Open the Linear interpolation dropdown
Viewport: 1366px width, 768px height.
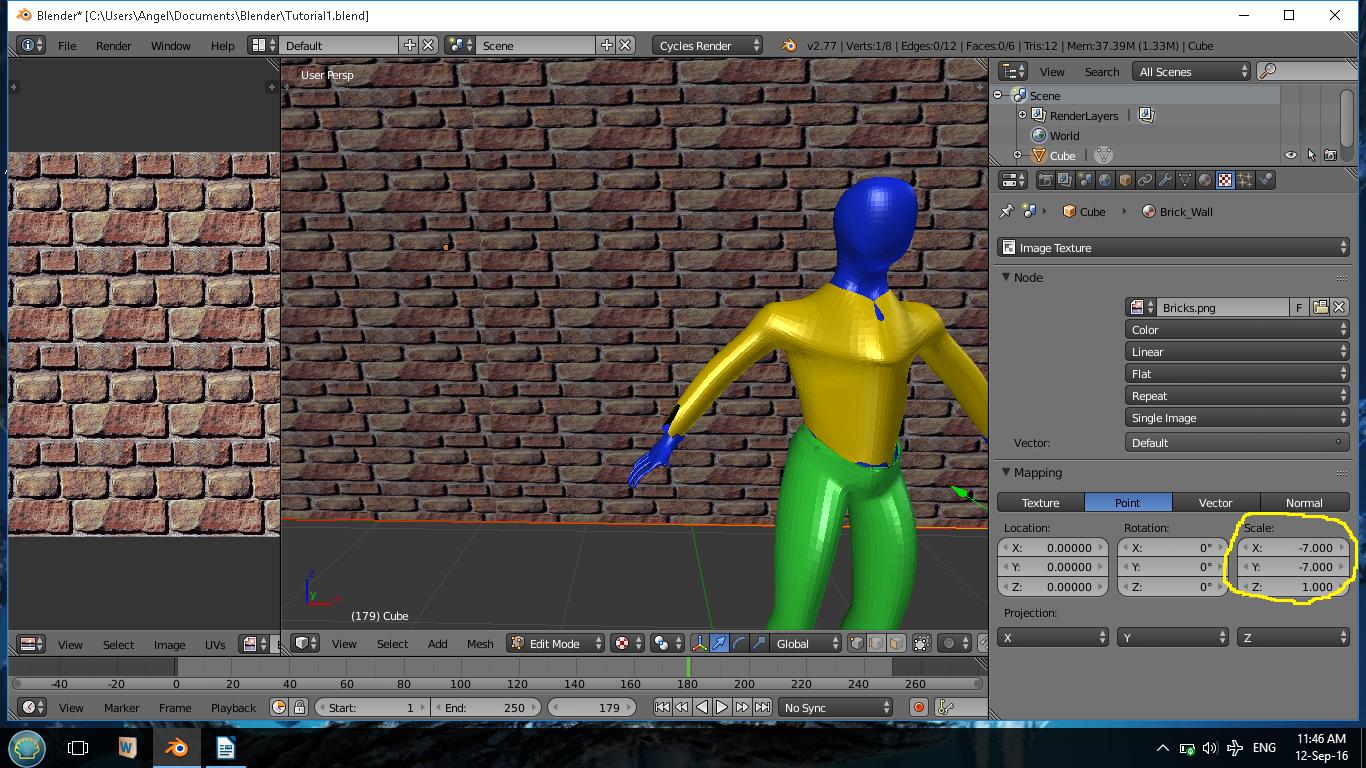(1237, 352)
